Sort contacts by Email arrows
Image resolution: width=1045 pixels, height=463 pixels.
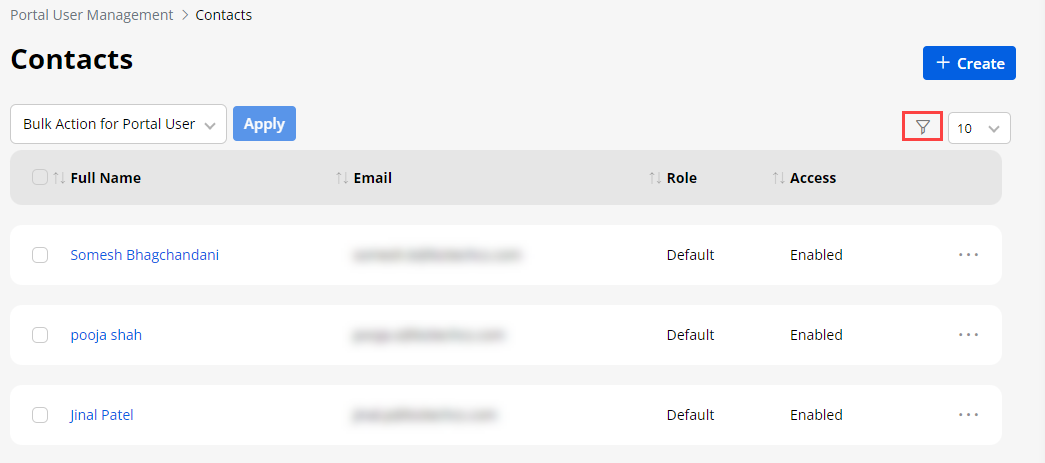click(342, 178)
